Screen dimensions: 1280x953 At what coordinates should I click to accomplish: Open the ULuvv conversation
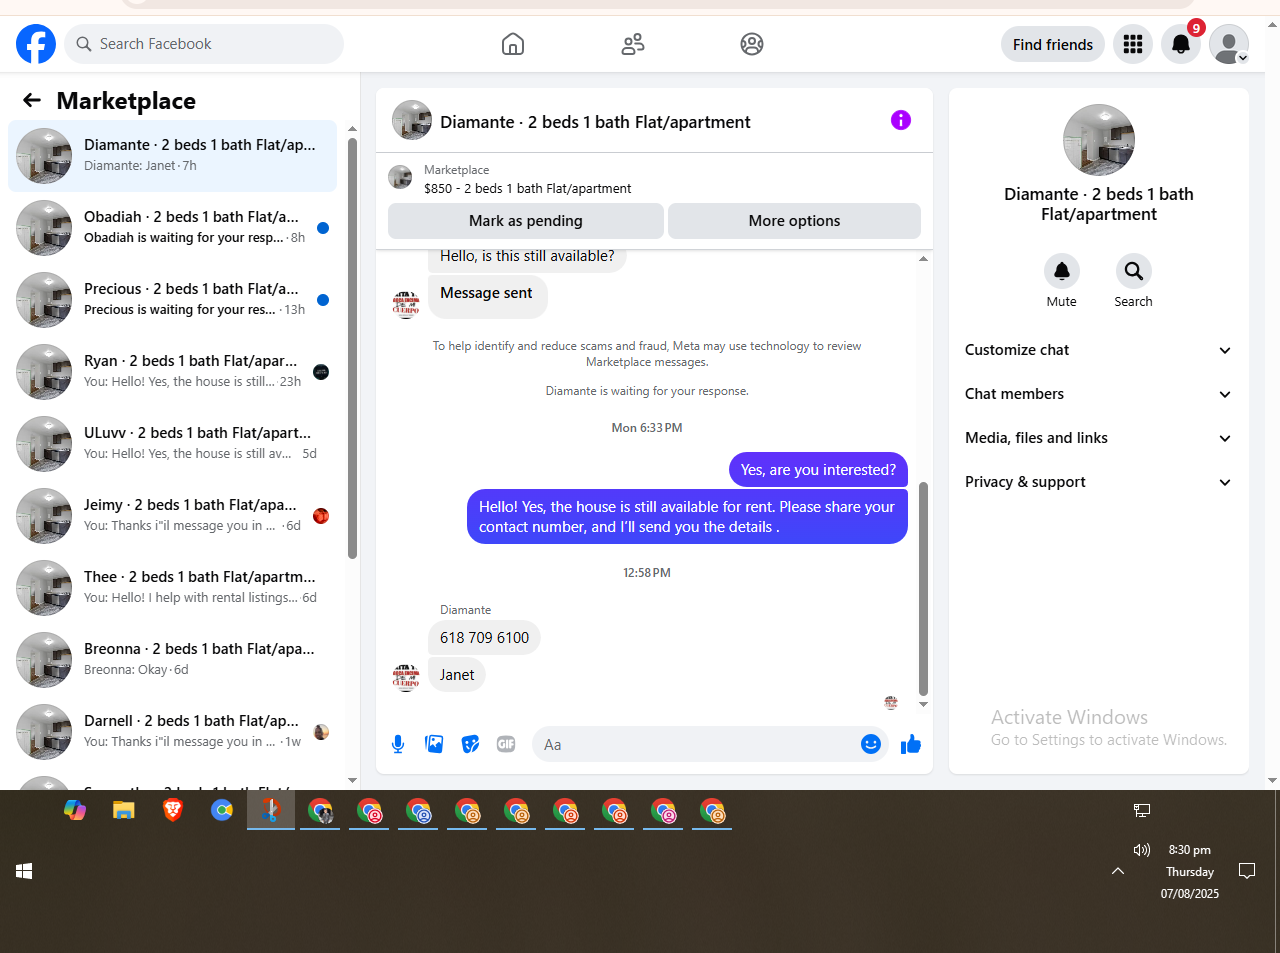click(172, 444)
